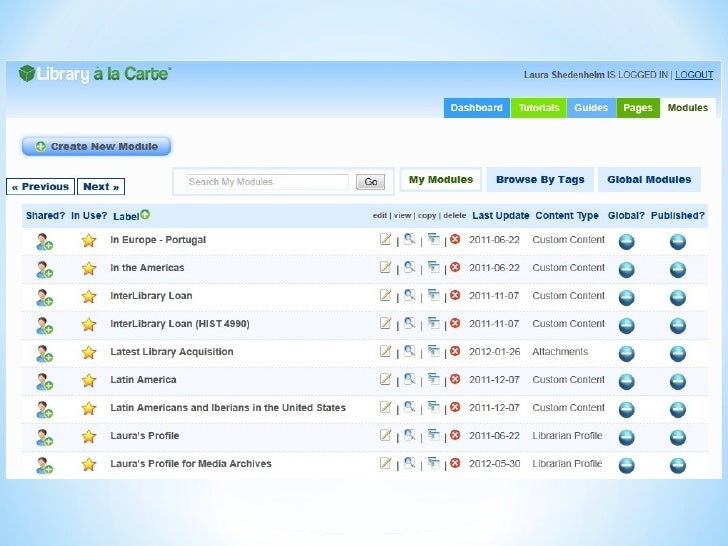Click edit icon for Latin America module

(x=386, y=380)
